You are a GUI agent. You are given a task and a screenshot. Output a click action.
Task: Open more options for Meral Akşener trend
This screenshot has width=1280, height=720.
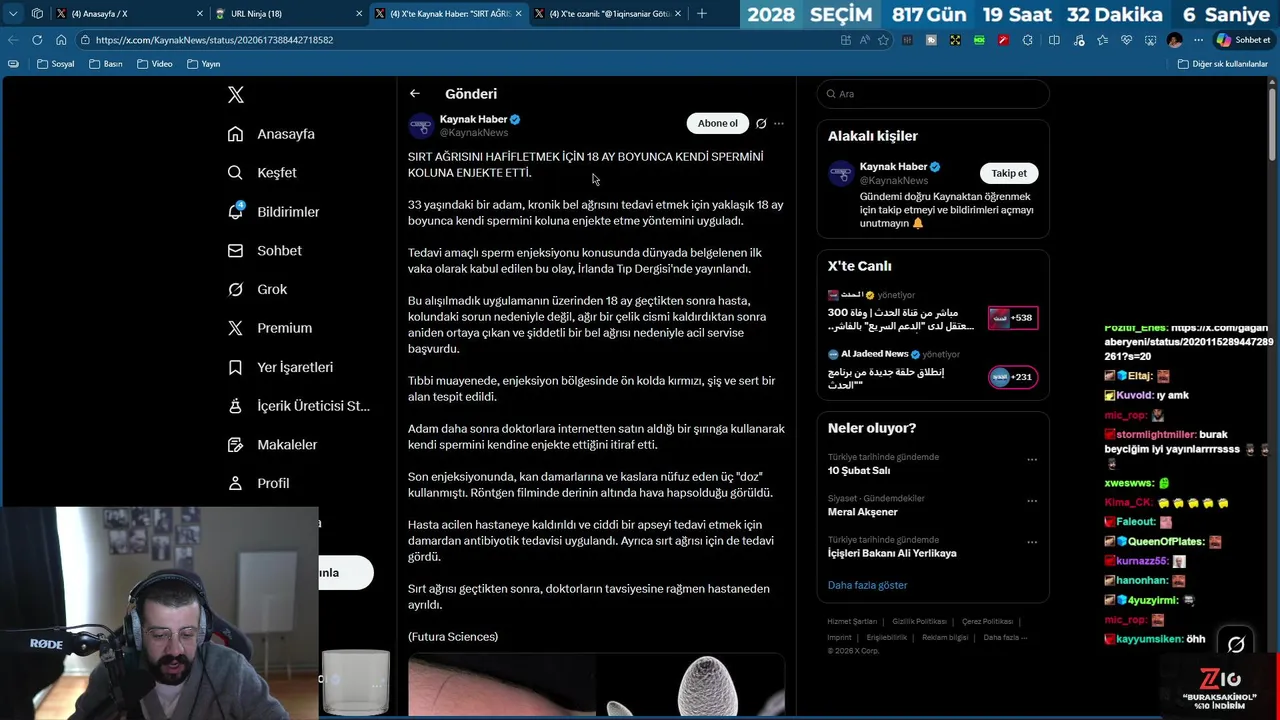pos(1032,501)
